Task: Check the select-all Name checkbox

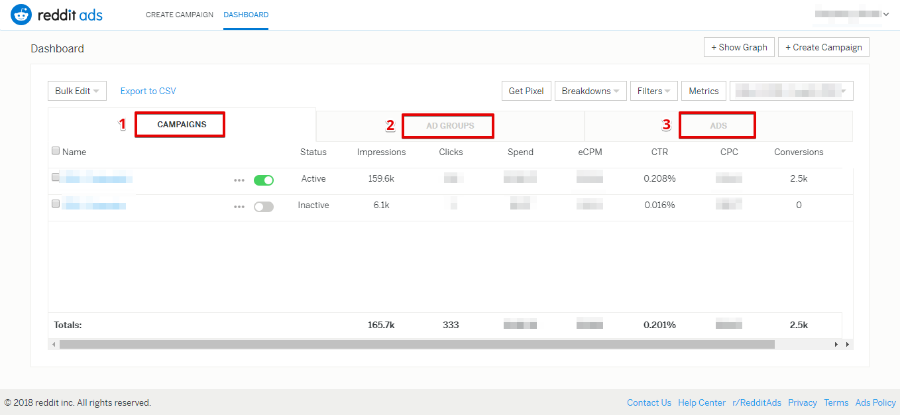Action: point(56,152)
